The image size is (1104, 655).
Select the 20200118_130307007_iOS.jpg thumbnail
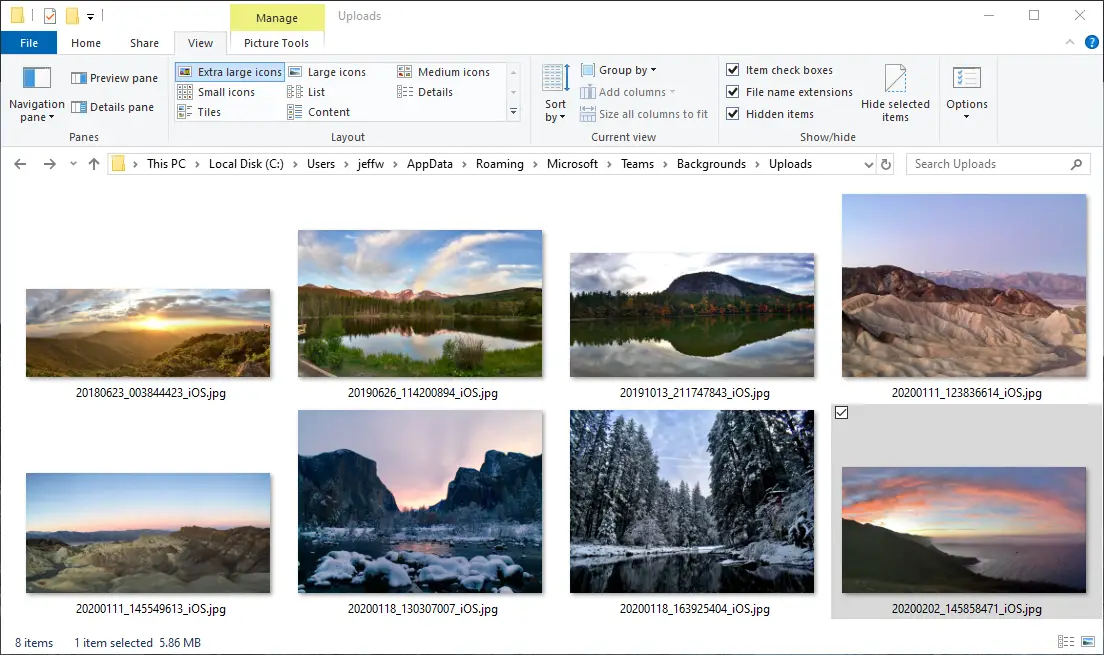point(420,502)
